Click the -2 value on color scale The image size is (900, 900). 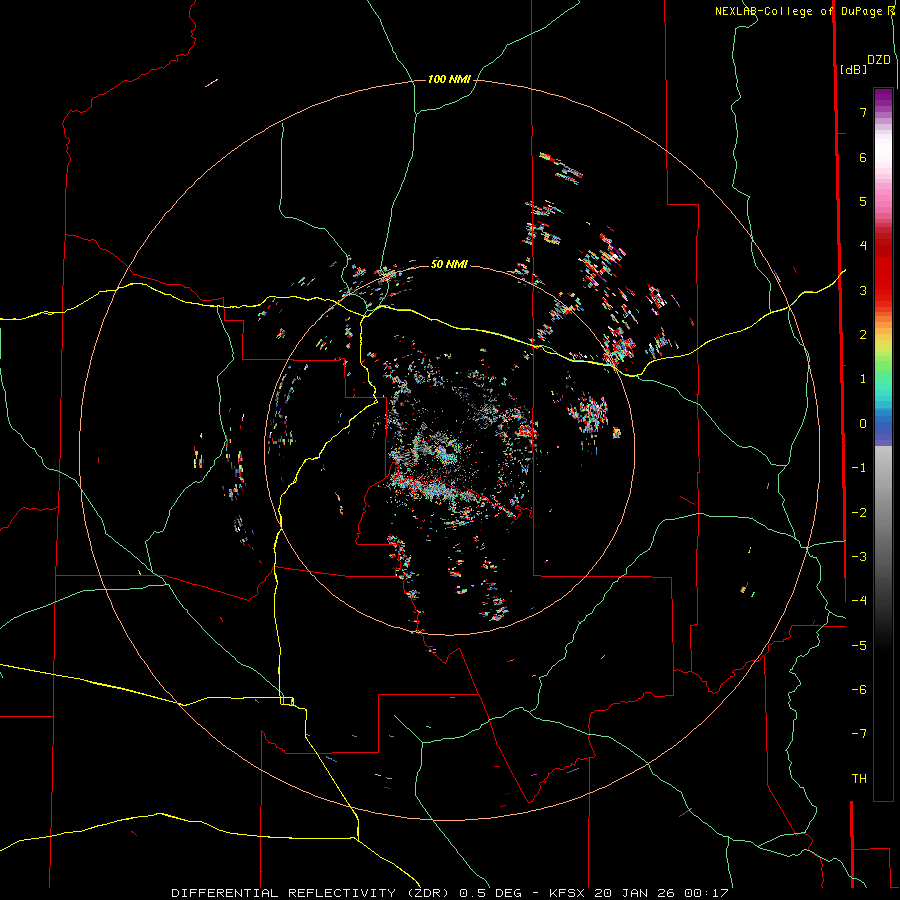tap(859, 512)
